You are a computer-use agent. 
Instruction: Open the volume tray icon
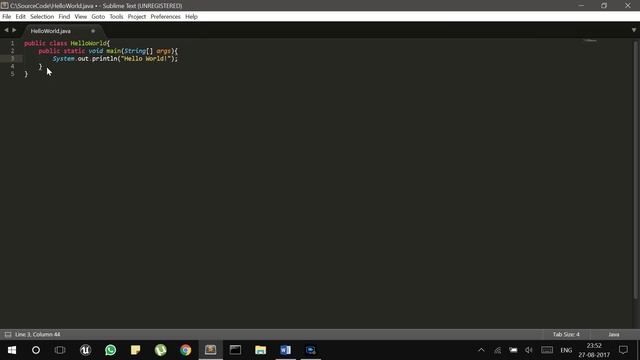pos(529,350)
